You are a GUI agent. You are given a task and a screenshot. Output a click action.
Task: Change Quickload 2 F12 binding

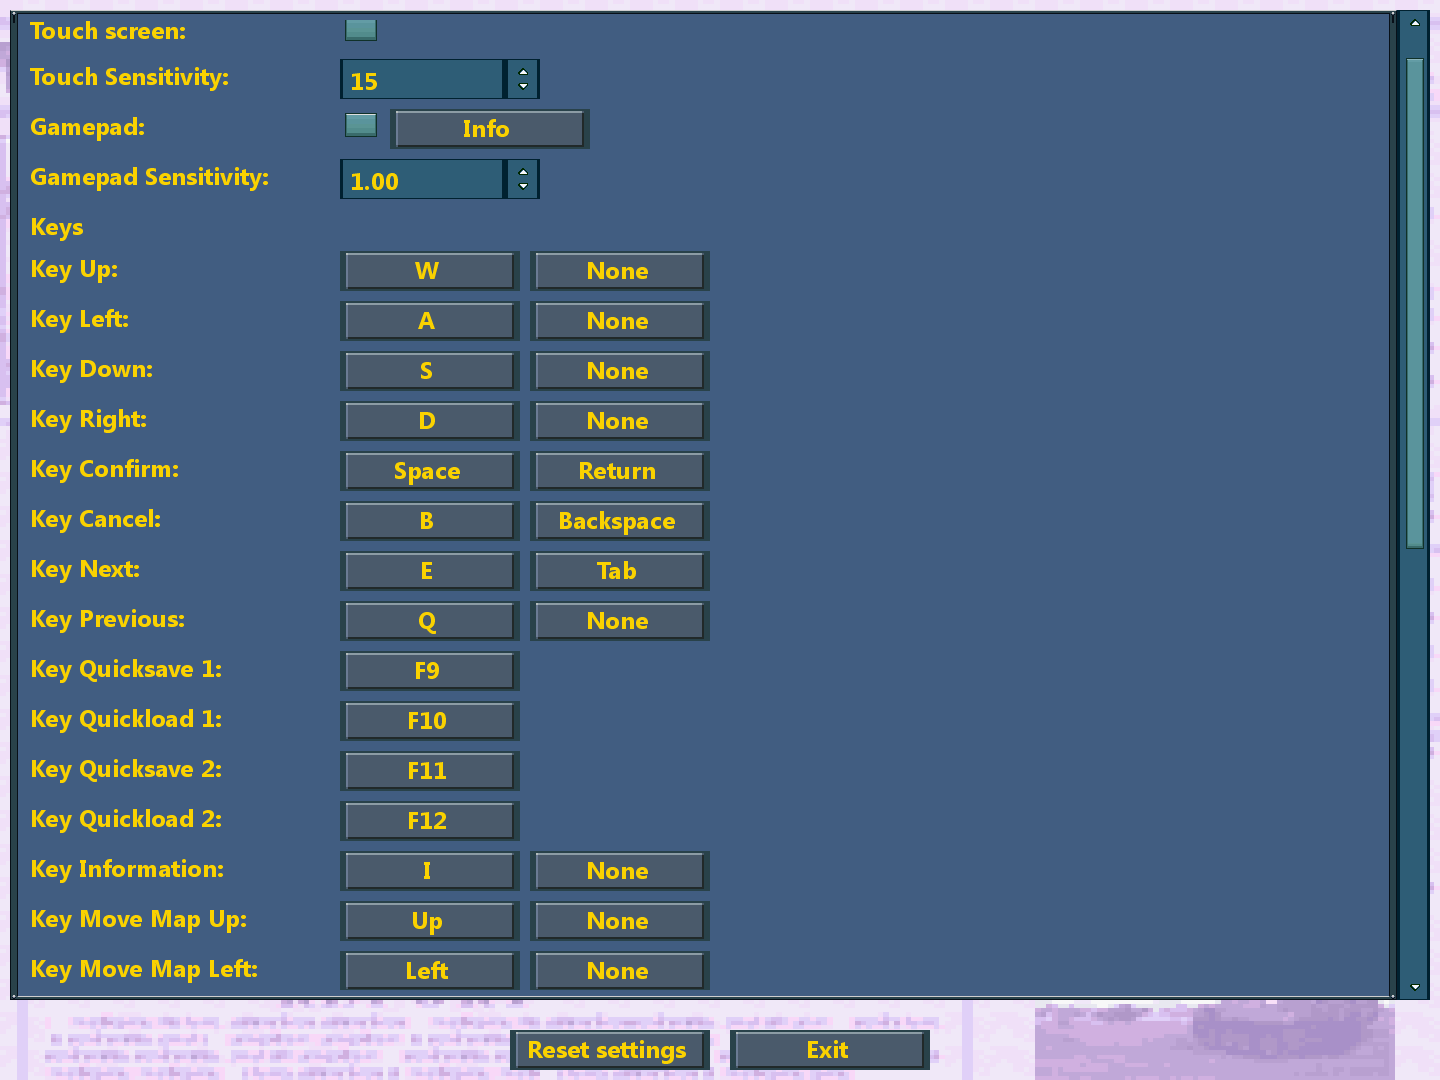430,821
